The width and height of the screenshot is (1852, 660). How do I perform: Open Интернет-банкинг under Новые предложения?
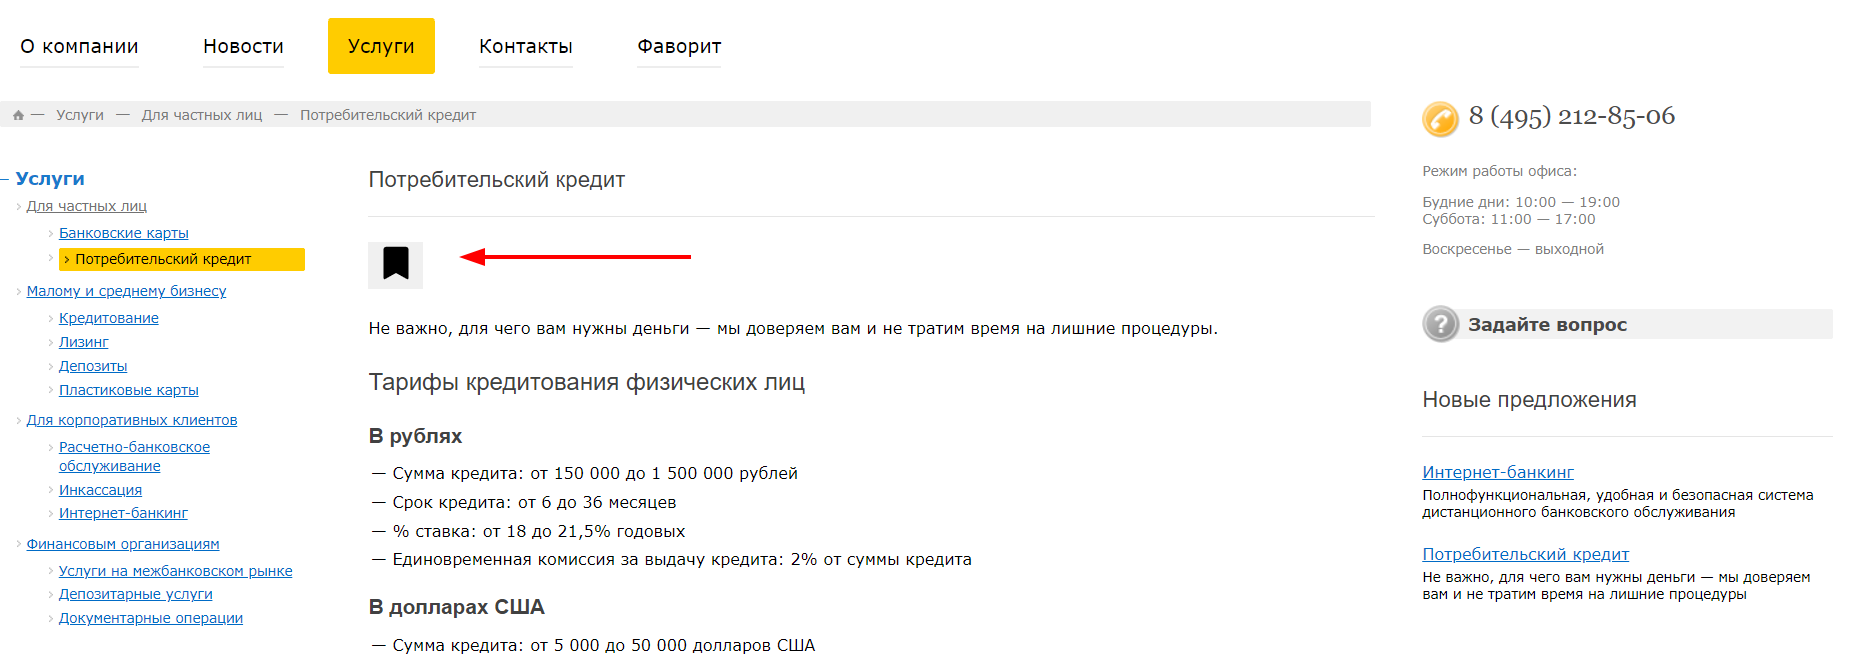pos(1498,472)
